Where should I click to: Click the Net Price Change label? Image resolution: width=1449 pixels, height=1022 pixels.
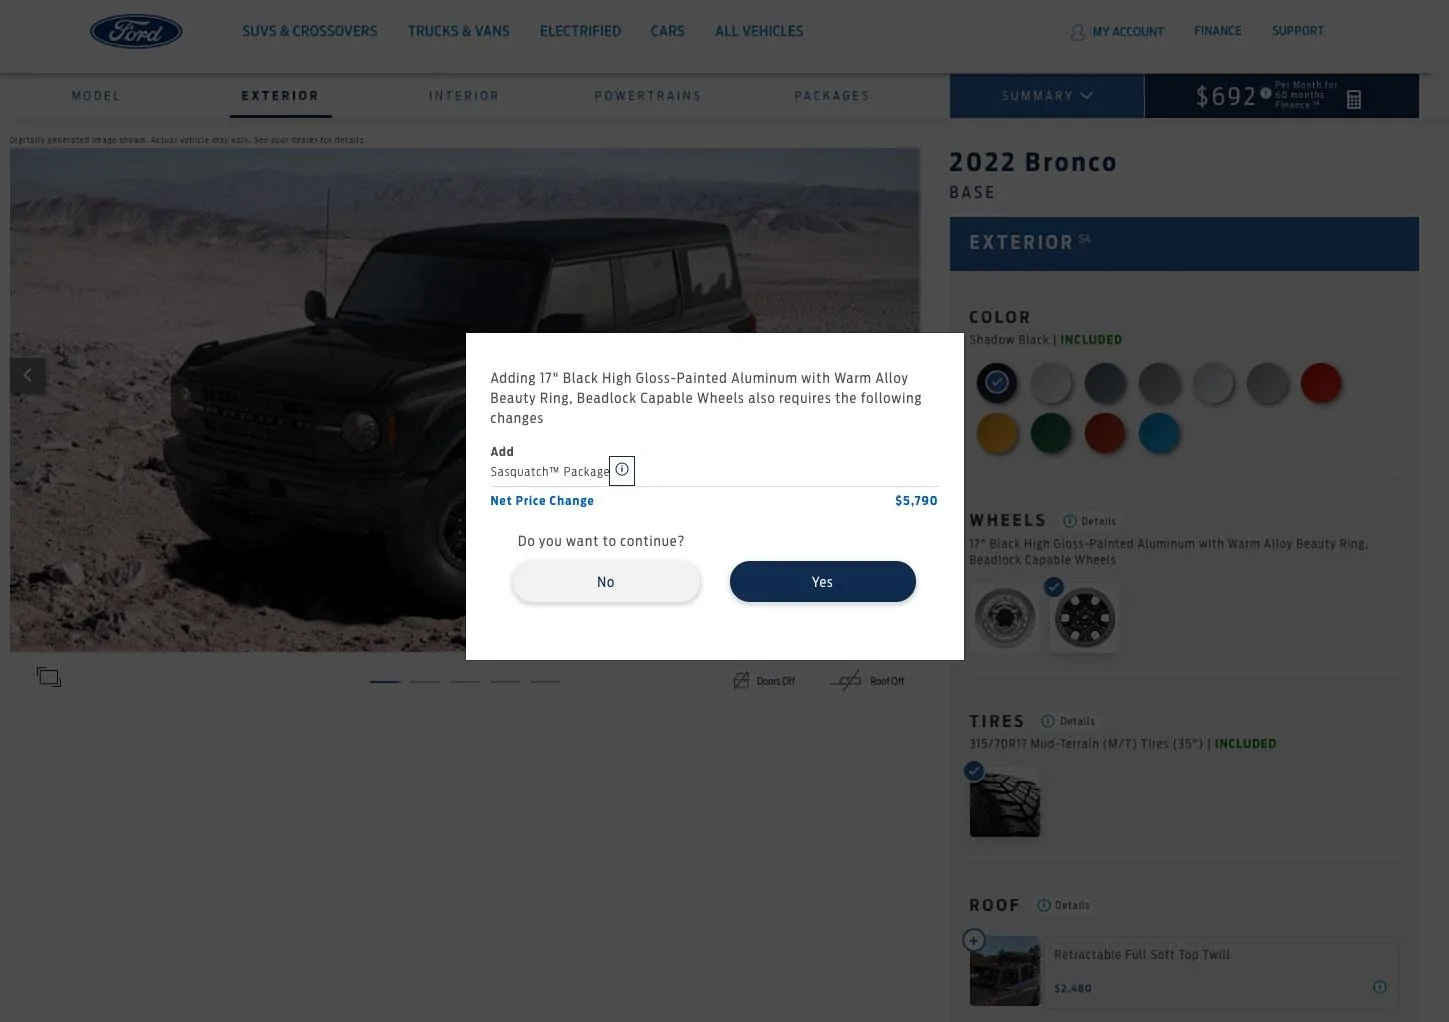pos(542,501)
